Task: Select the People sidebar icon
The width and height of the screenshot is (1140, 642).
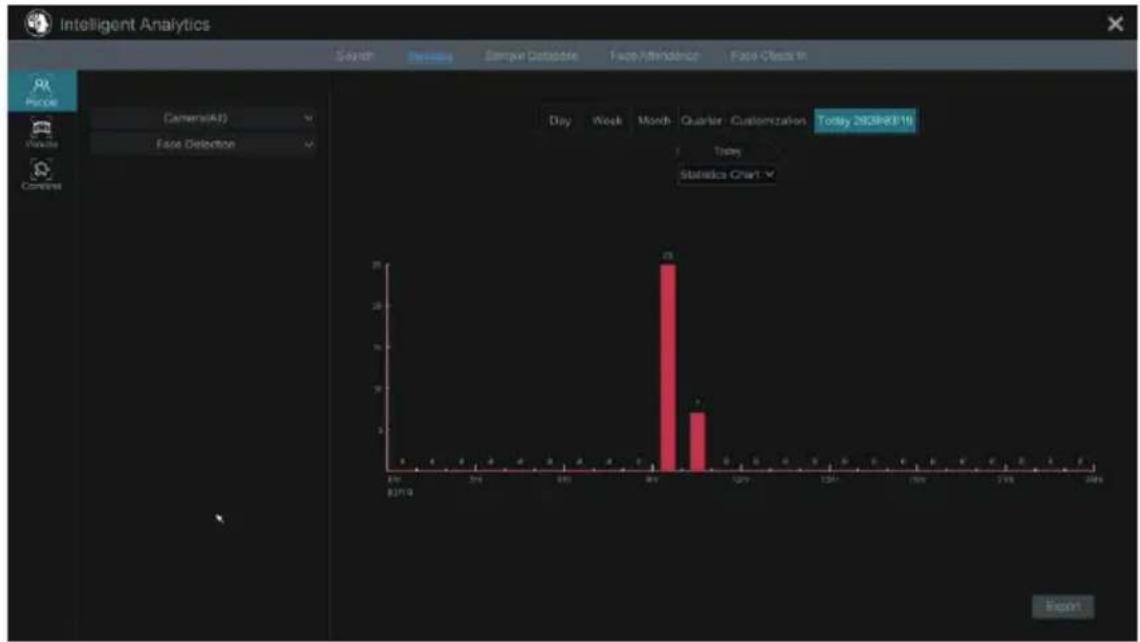Action: point(41,91)
